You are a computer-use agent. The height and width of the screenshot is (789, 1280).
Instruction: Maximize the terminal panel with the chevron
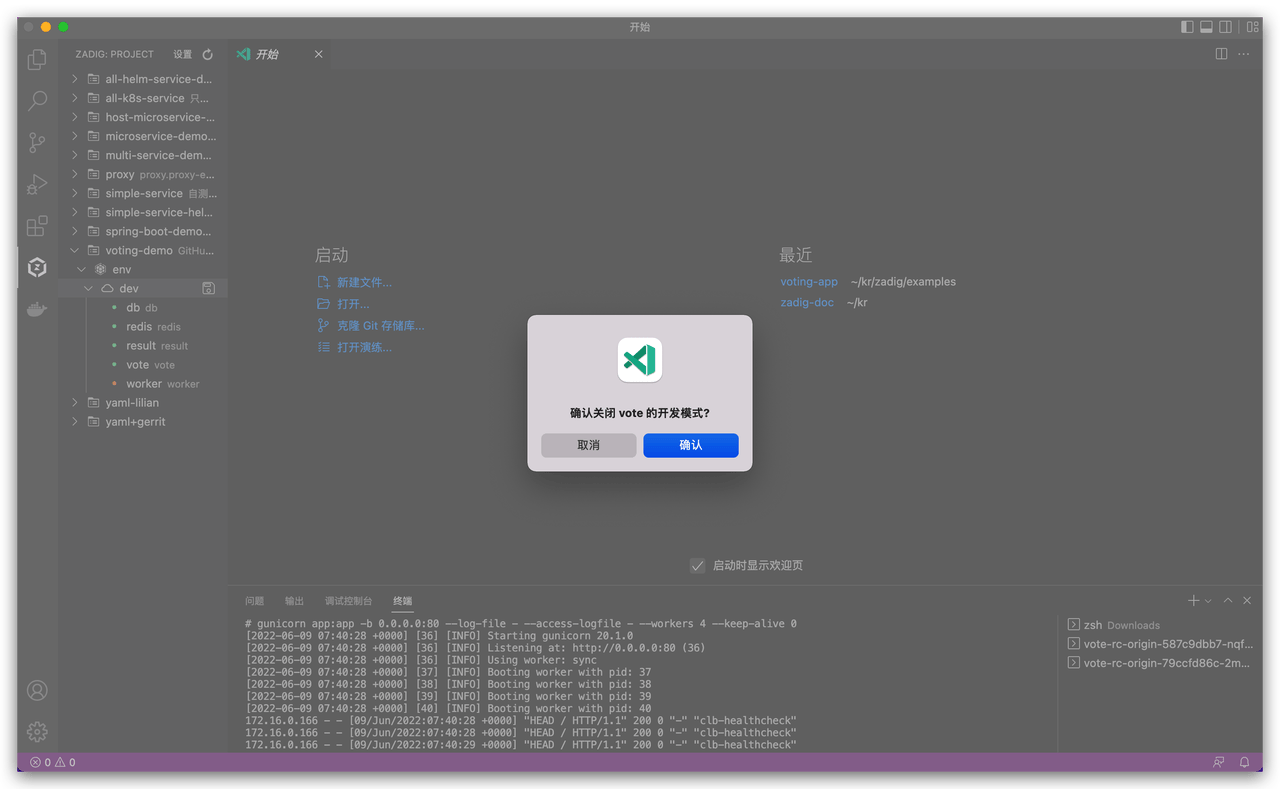[x=1227, y=600]
